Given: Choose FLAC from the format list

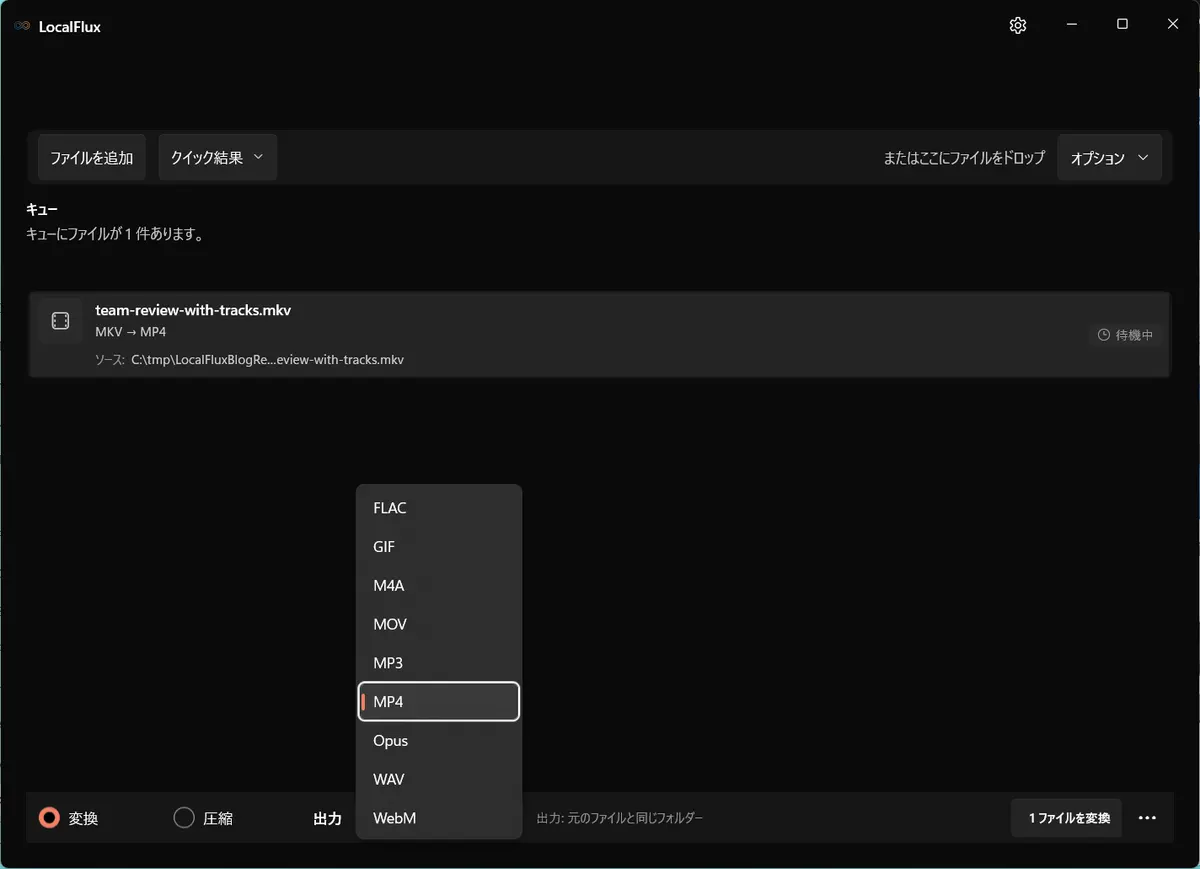Looking at the screenshot, I should [x=439, y=508].
